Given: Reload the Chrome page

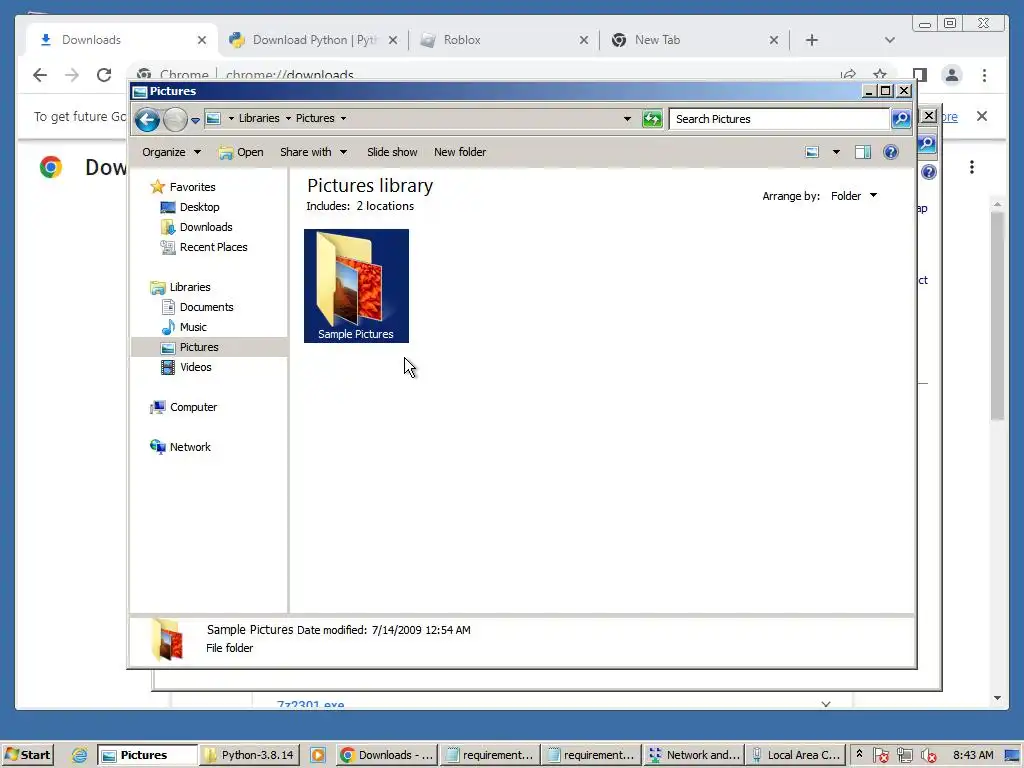Looking at the screenshot, I should click(104, 75).
